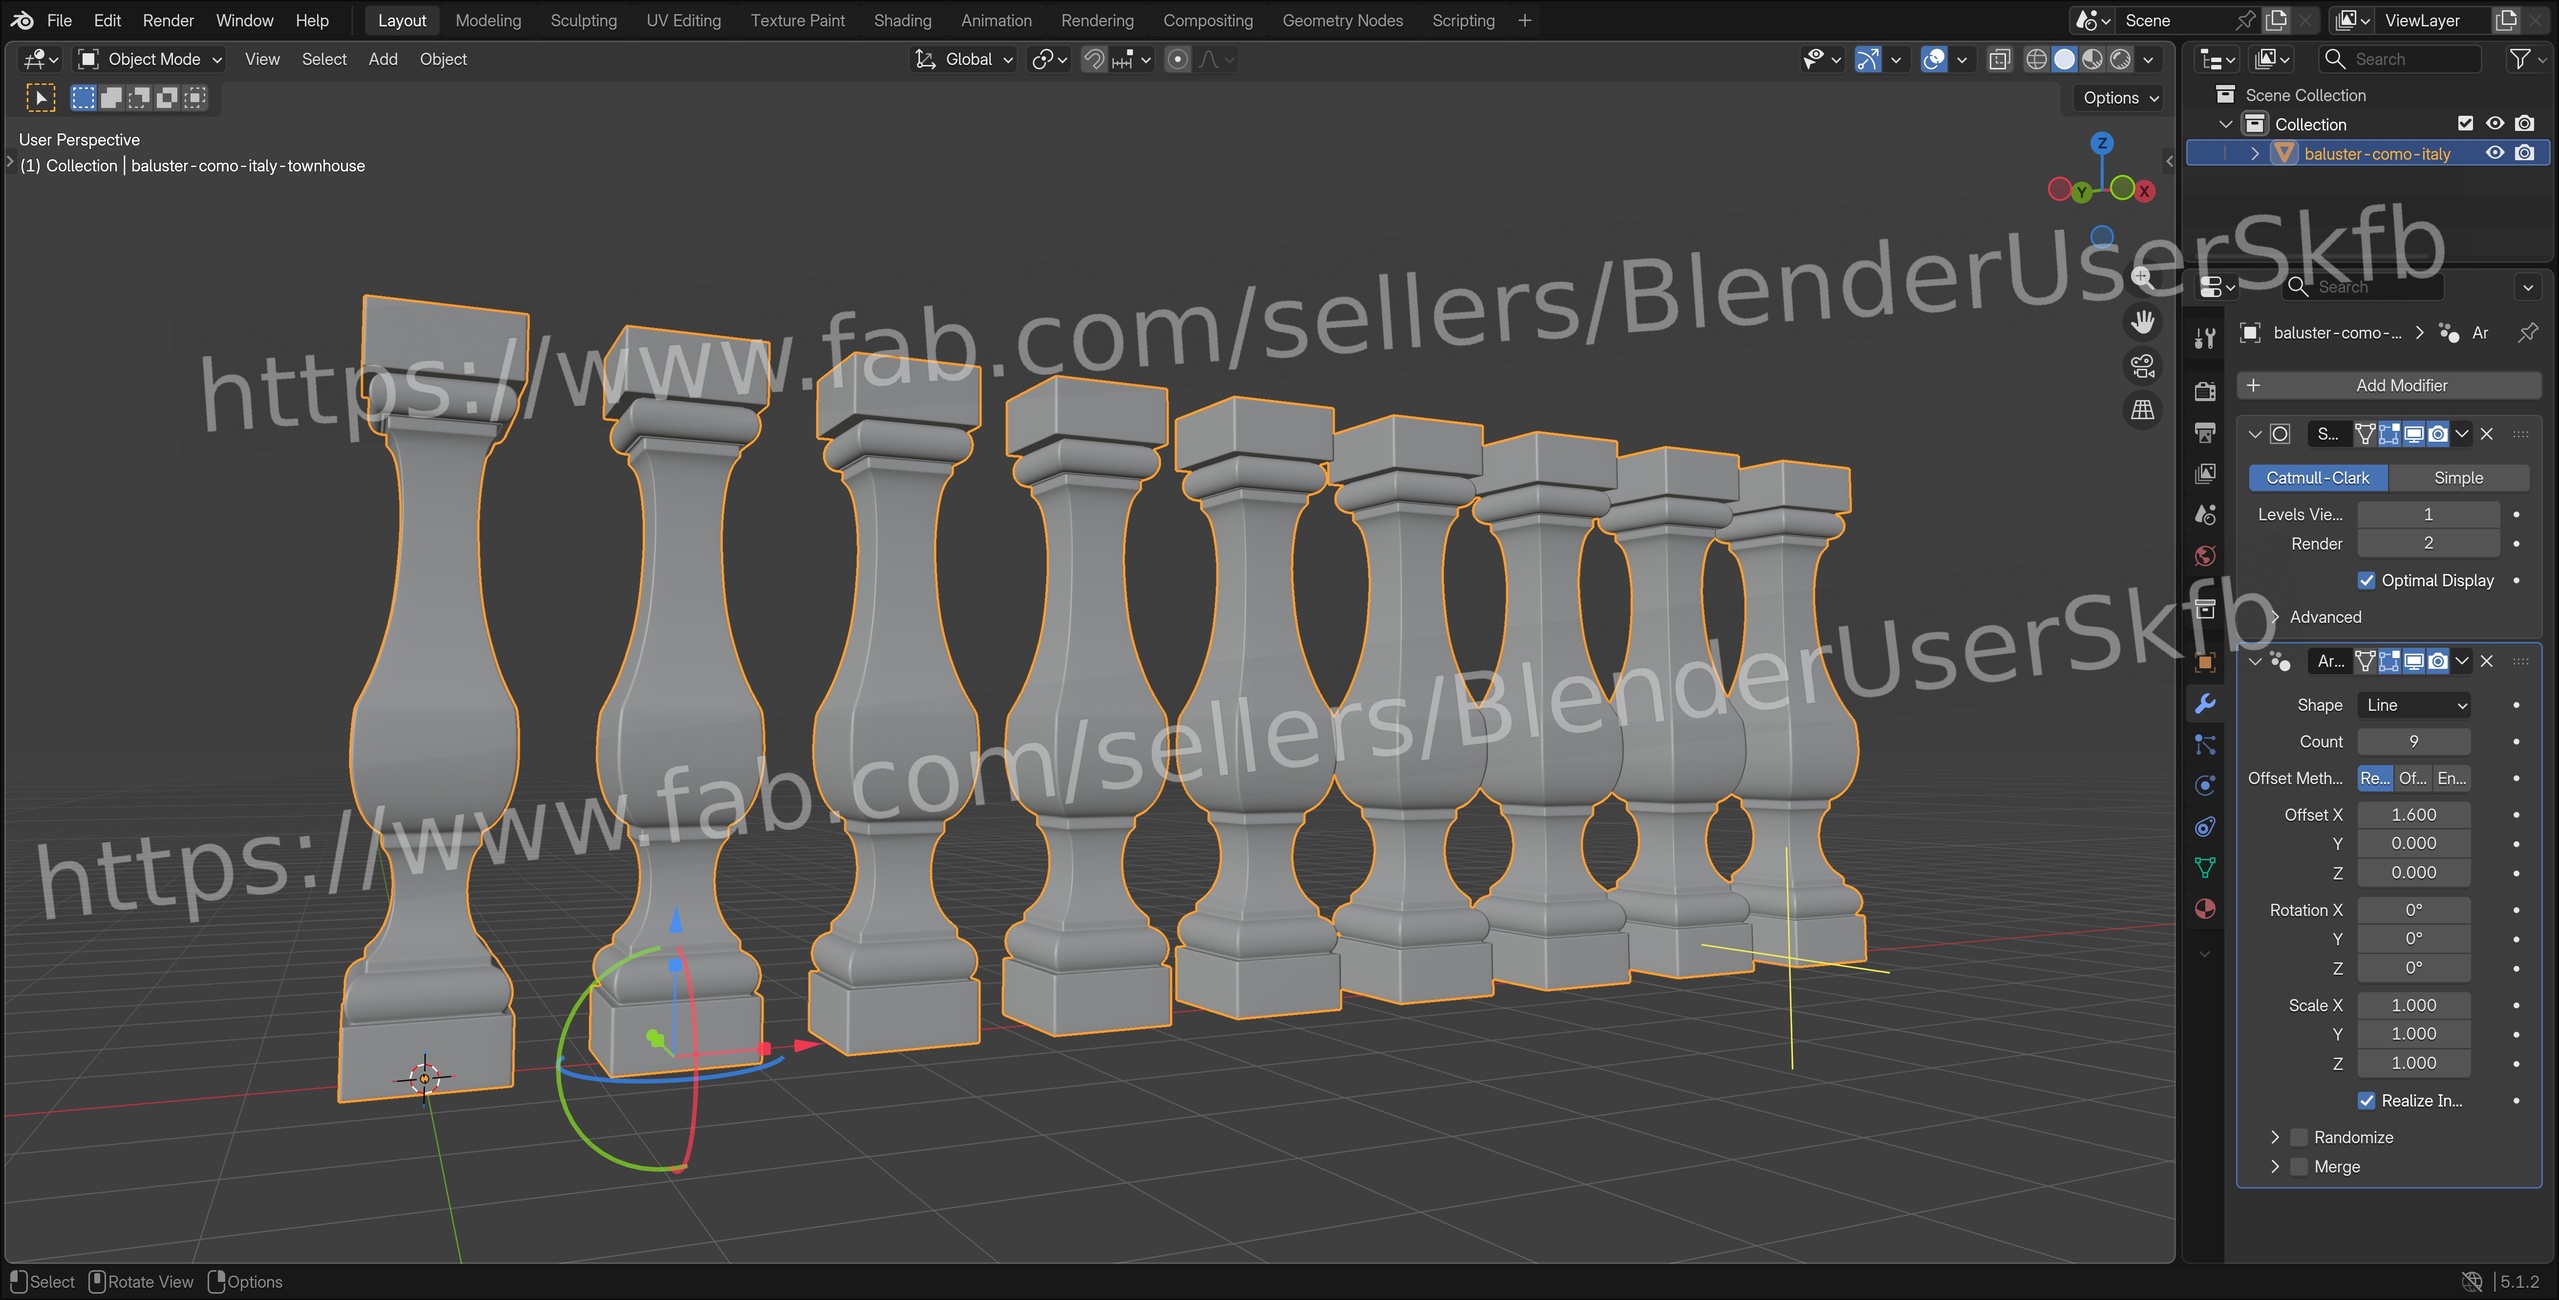
Task: Click the viewport pan hand icon
Action: click(x=2142, y=322)
